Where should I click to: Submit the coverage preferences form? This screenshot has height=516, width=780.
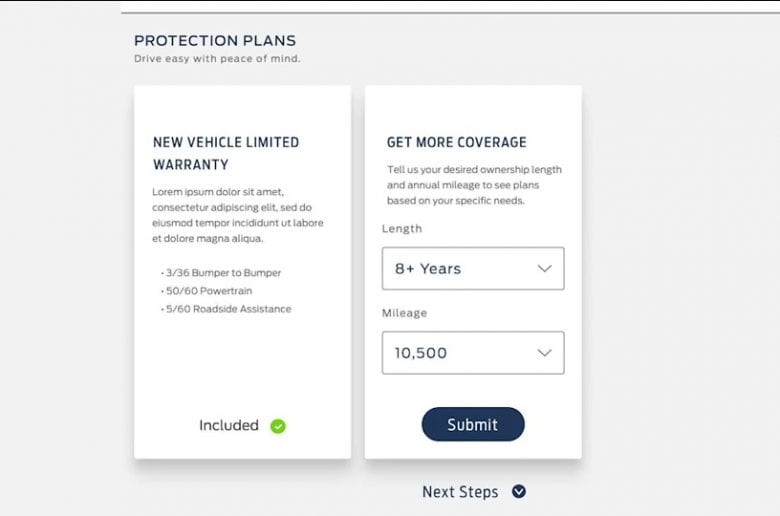pos(473,424)
